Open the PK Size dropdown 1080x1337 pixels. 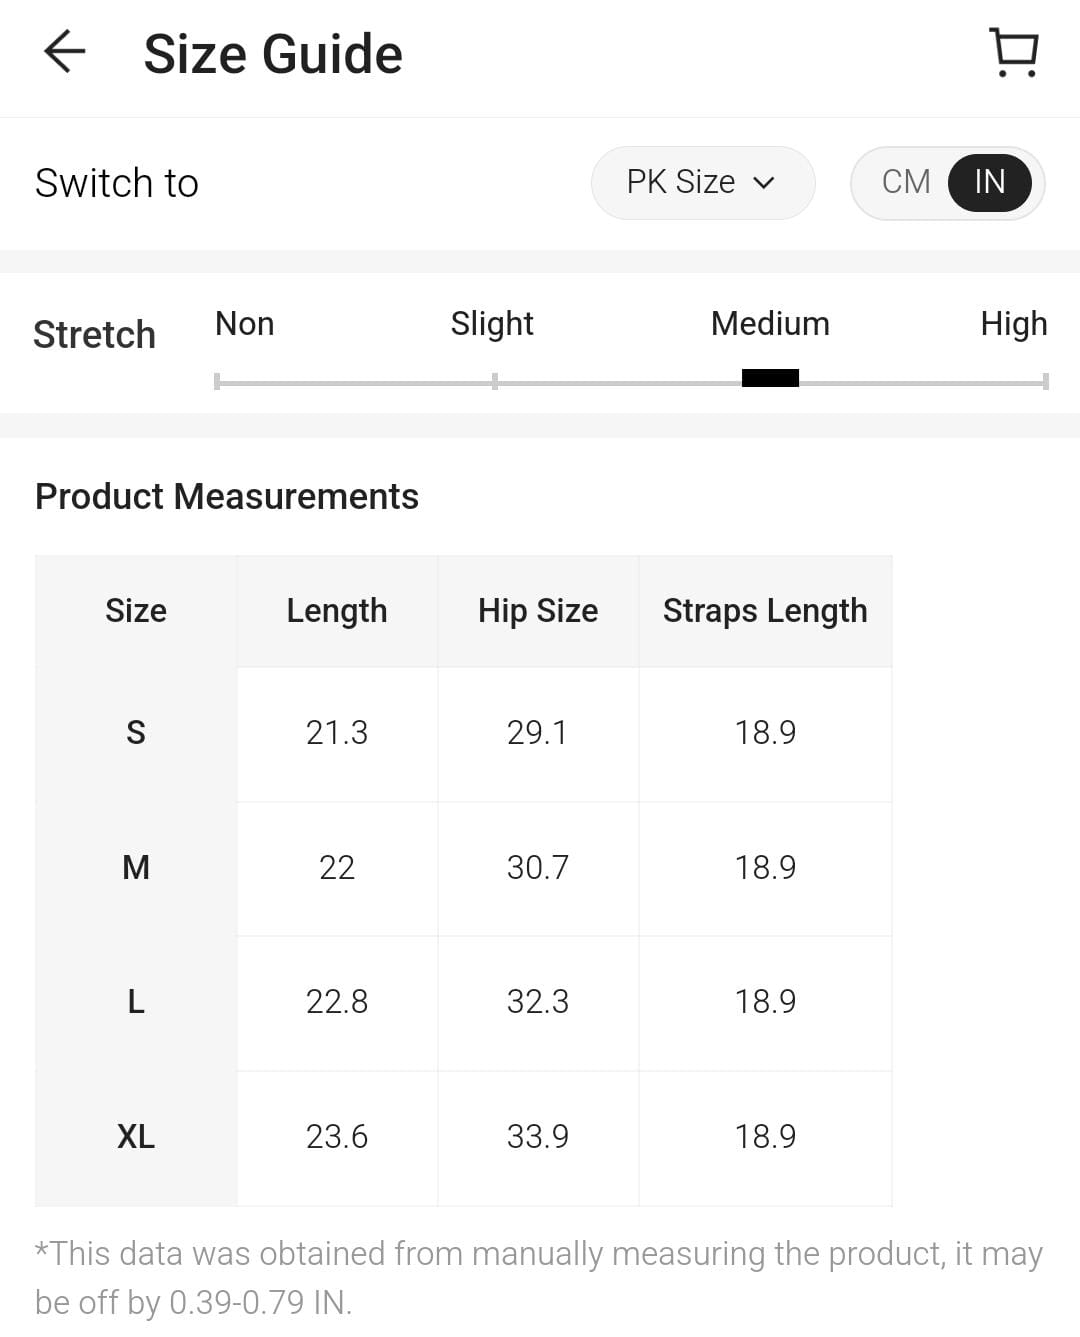[x=702, y=182]
